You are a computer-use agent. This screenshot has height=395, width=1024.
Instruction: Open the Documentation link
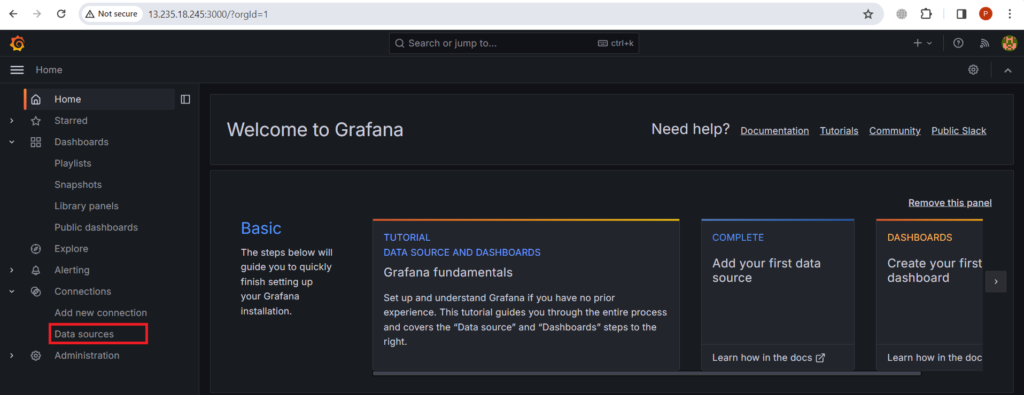[x=775, y=131]
